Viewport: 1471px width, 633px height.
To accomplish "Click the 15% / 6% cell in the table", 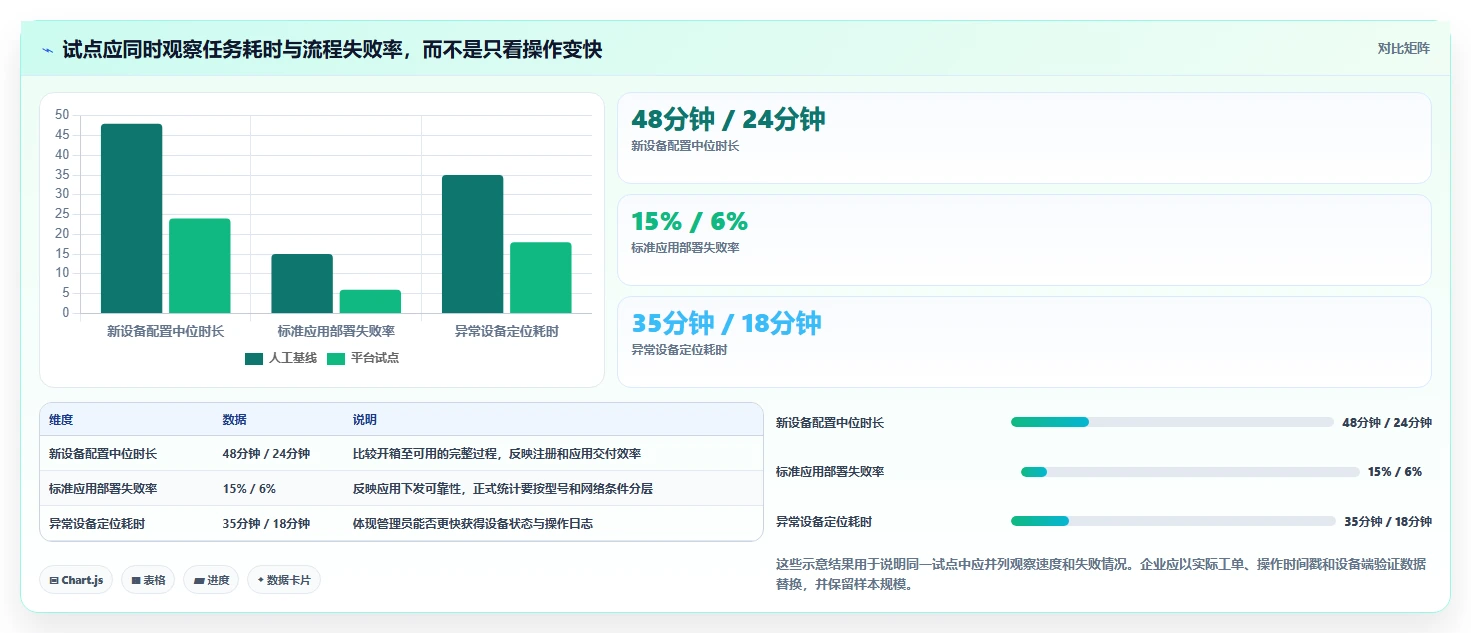I will coord(249,489).
